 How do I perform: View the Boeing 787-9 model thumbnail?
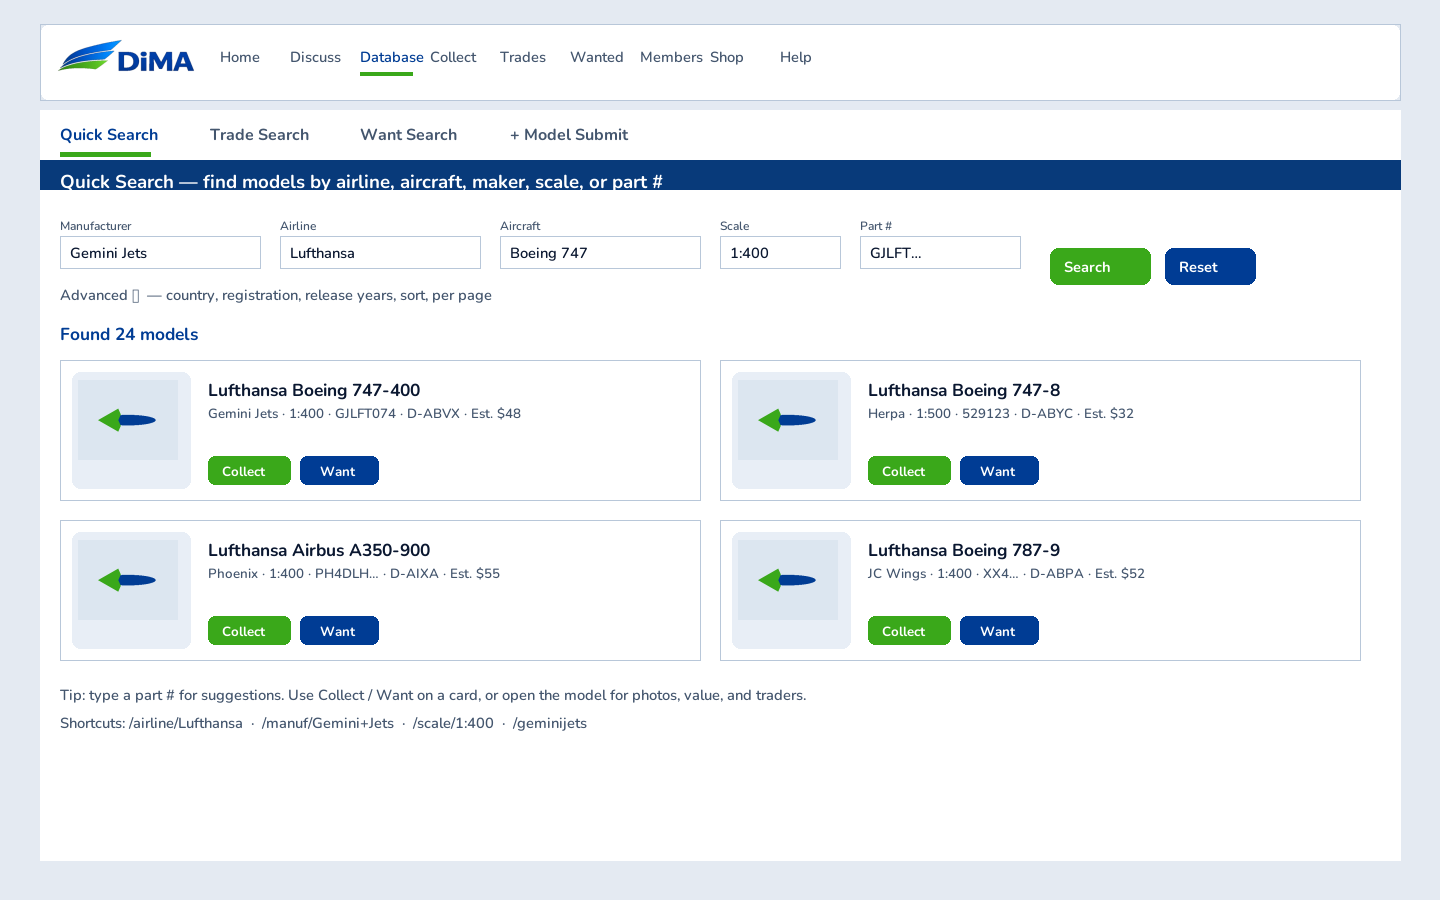(x=791, y=590)
